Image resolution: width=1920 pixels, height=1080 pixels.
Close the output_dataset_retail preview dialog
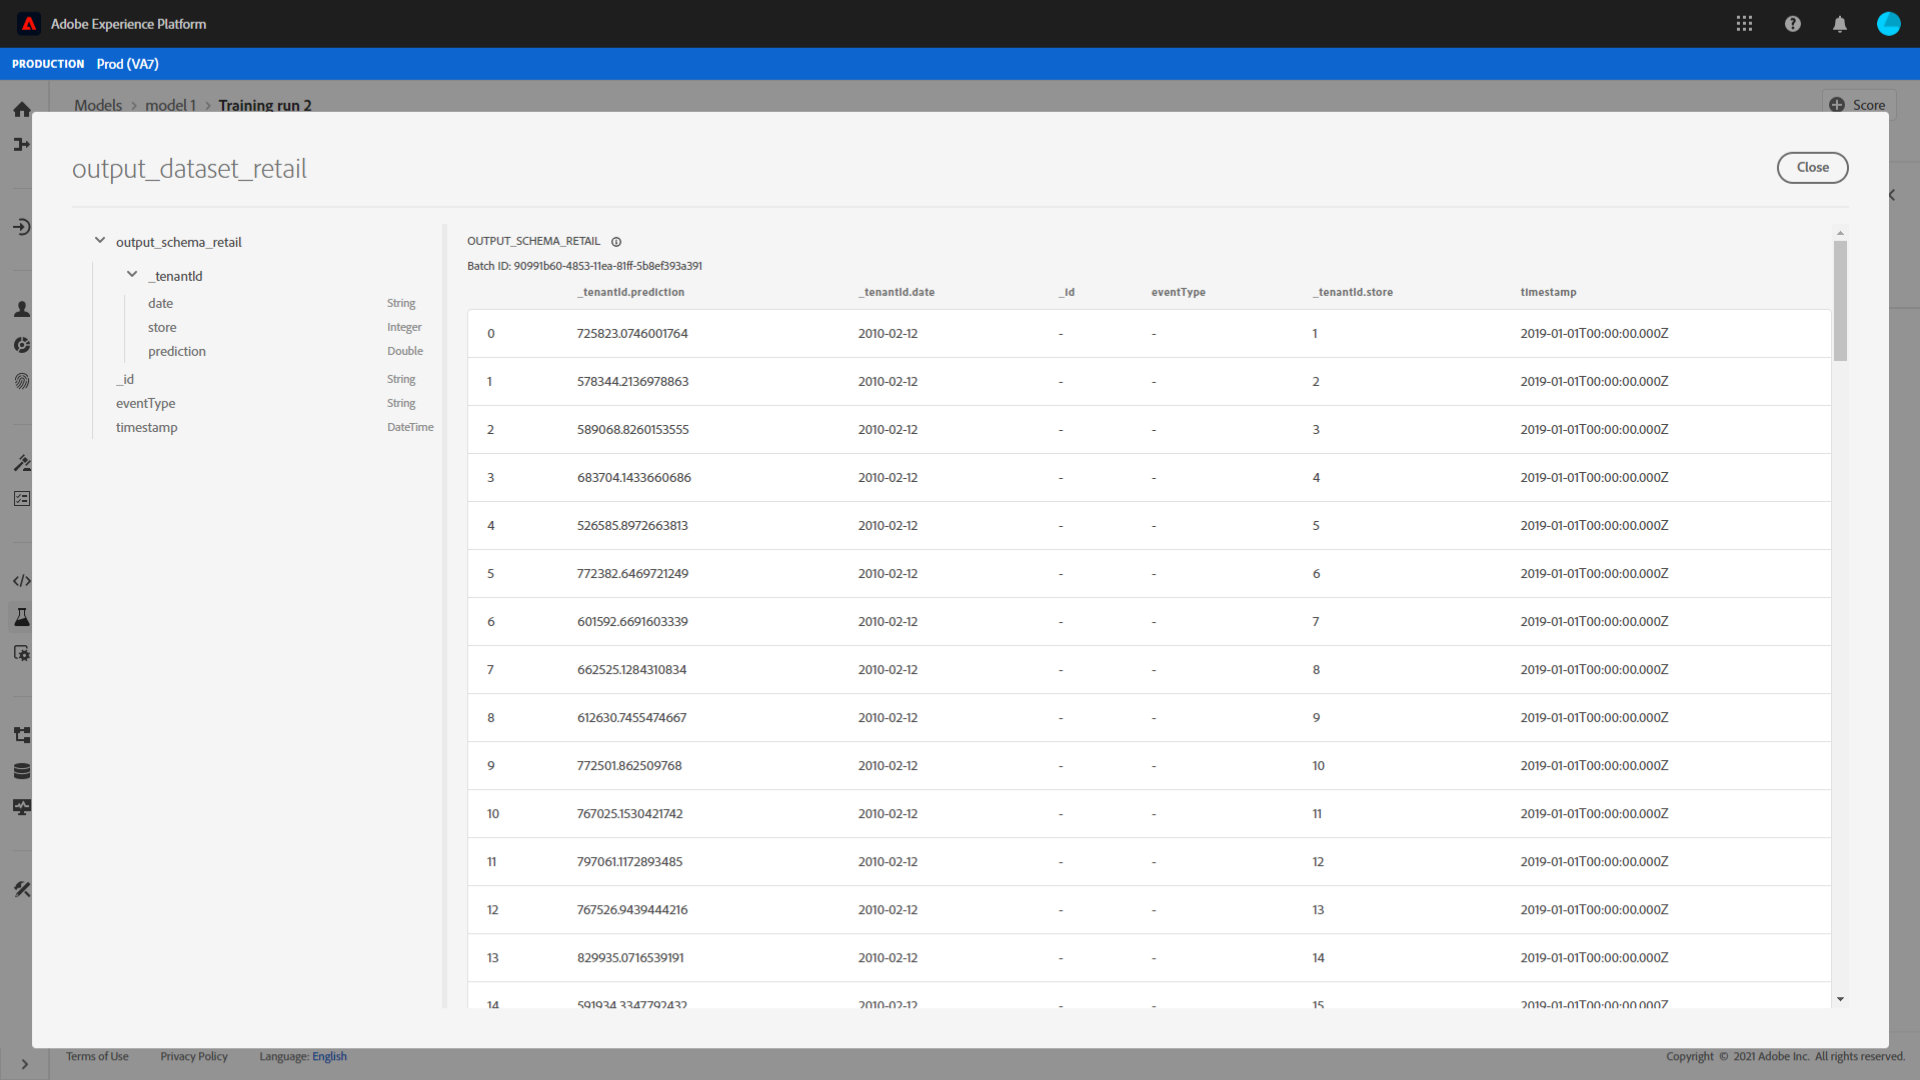pos(1812,168)
